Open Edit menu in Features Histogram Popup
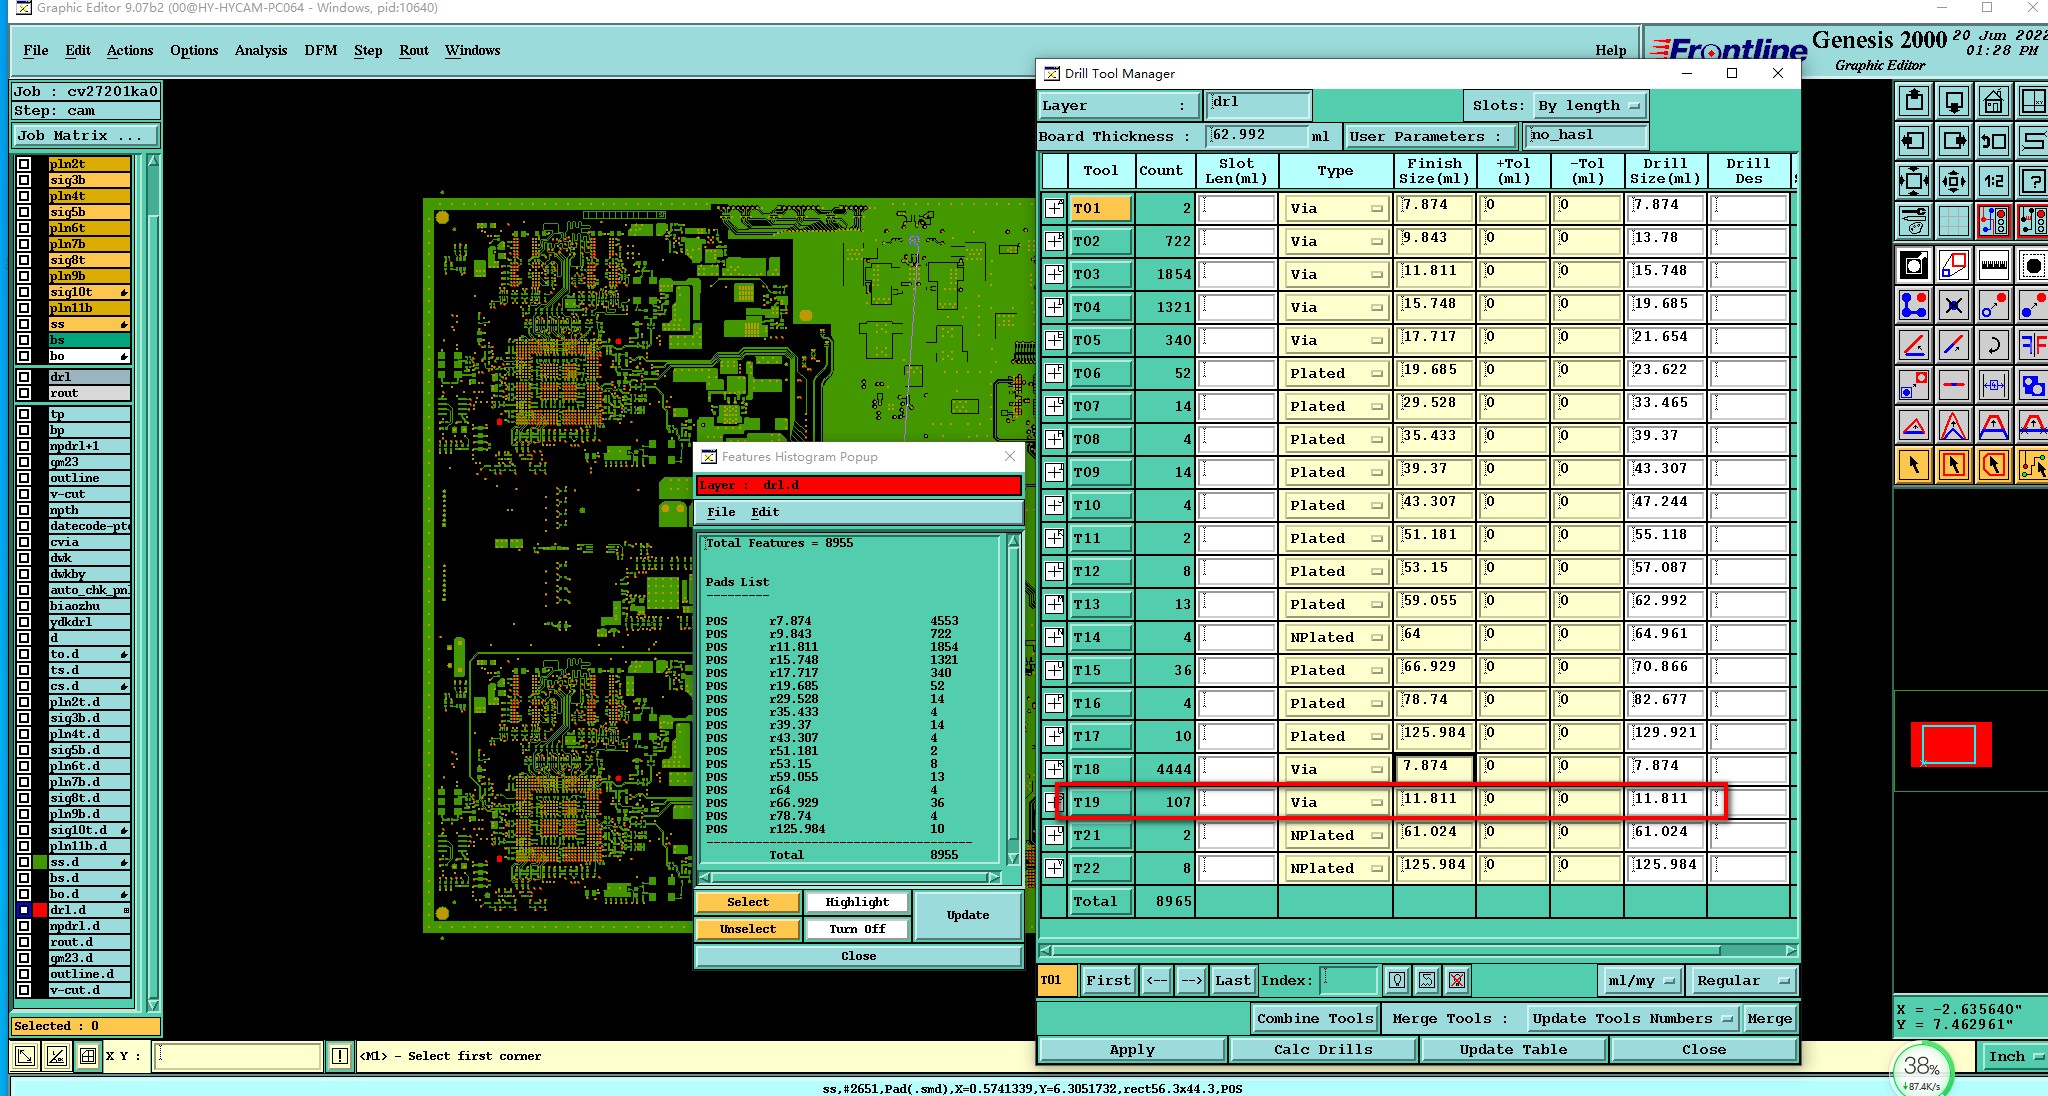The image size is (2048, 1096). coord(765,512)
